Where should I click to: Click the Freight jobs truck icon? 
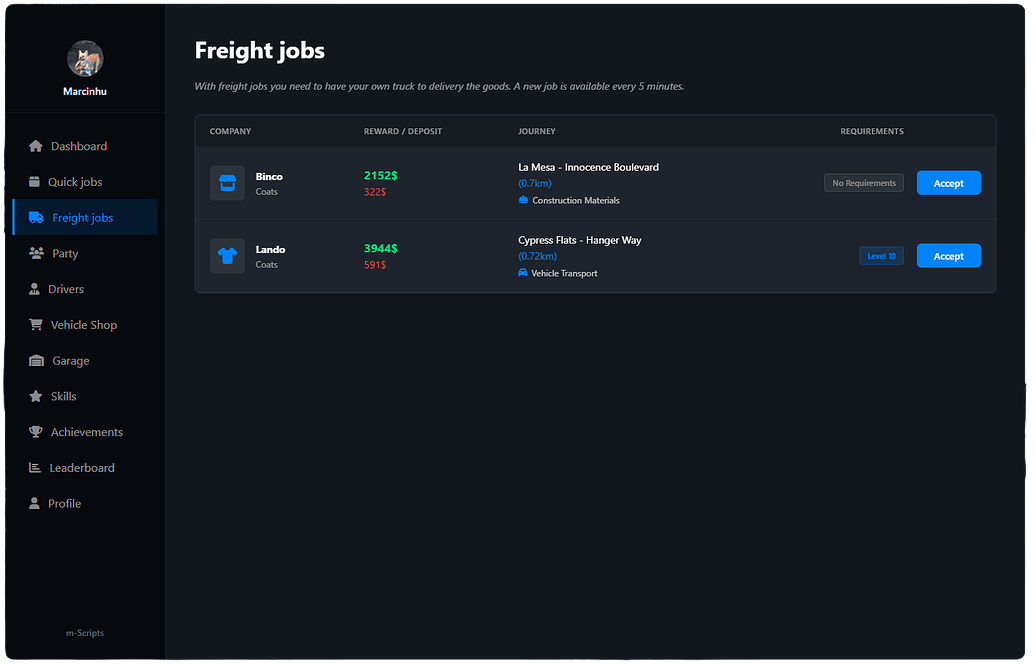[x=36, y=217]
